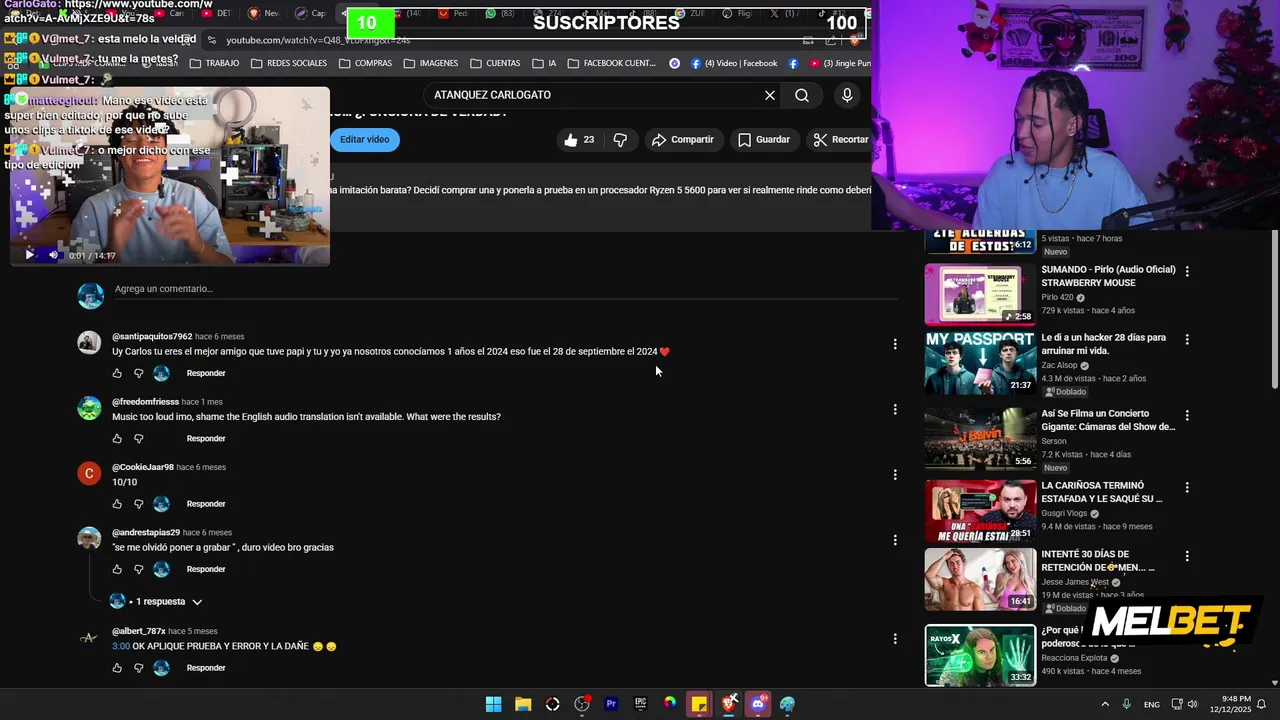Open the (4) Video | Facebook bookmark
The height and width of the screenshot is (720, 1280).
(734, 63)
